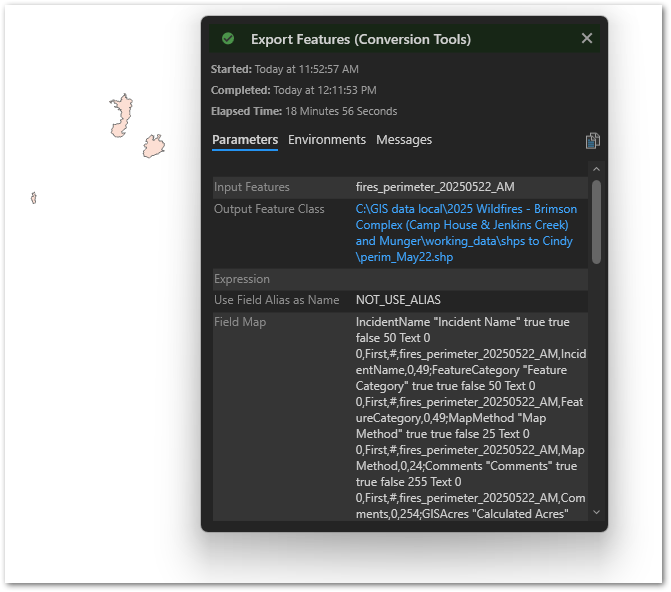Open the Messages tab
Image resolution: width=671 pixels, height=592 pixels.
click(x=404, y=140)
